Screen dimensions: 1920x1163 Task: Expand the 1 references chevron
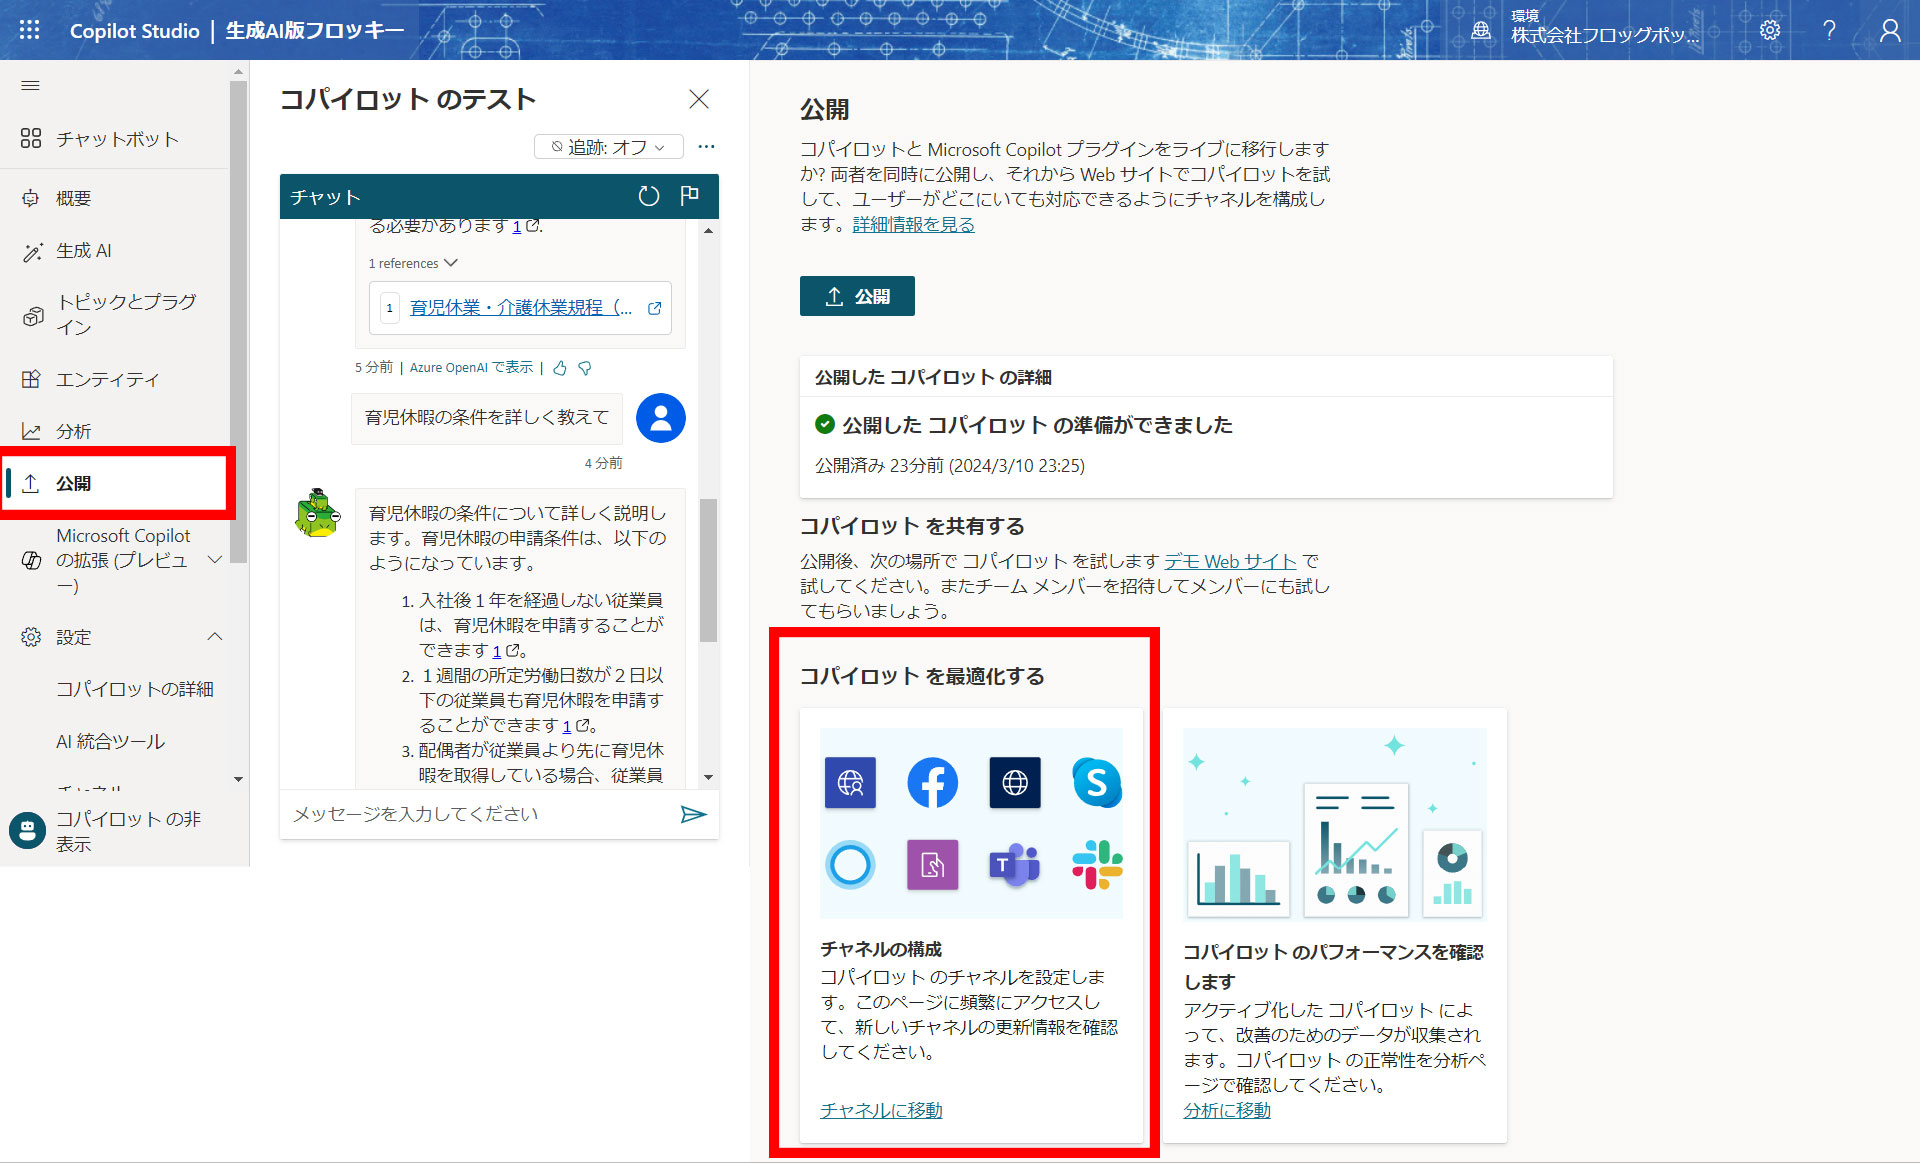(451, 263)
